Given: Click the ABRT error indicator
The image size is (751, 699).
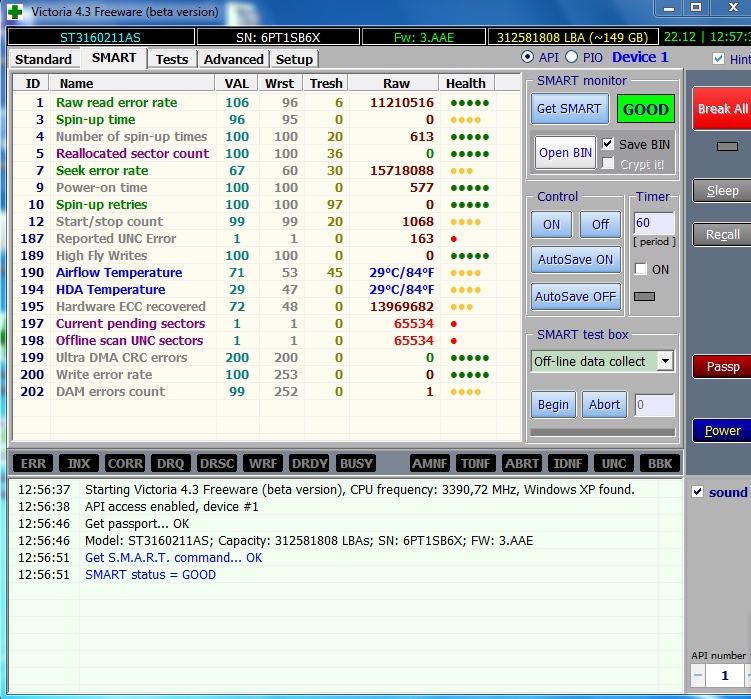Looking at the screenshot, I should pos(522,463).
